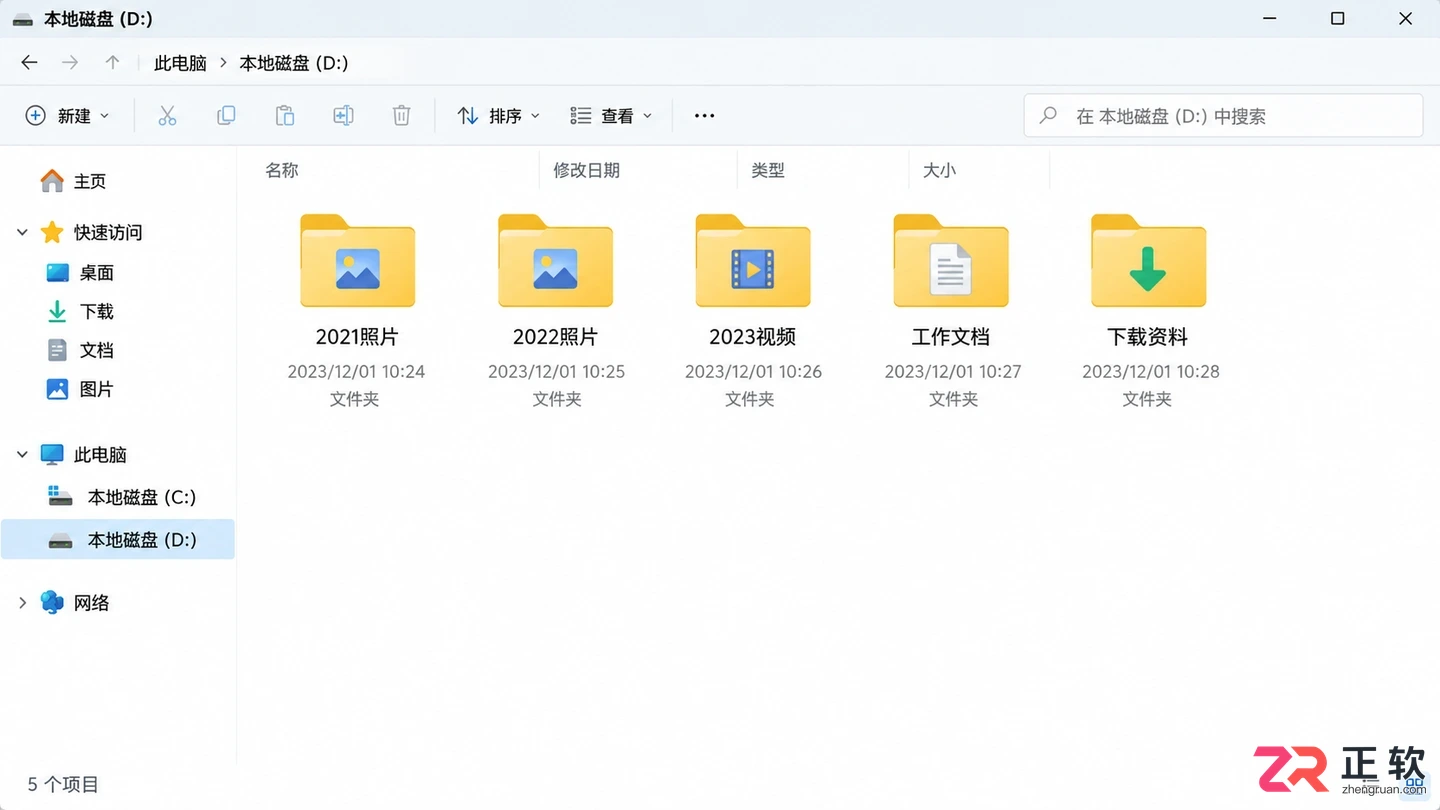Go forward with the right arrow
The width and height of the screenshot is (1440, 810).
[x=70, y=63]
